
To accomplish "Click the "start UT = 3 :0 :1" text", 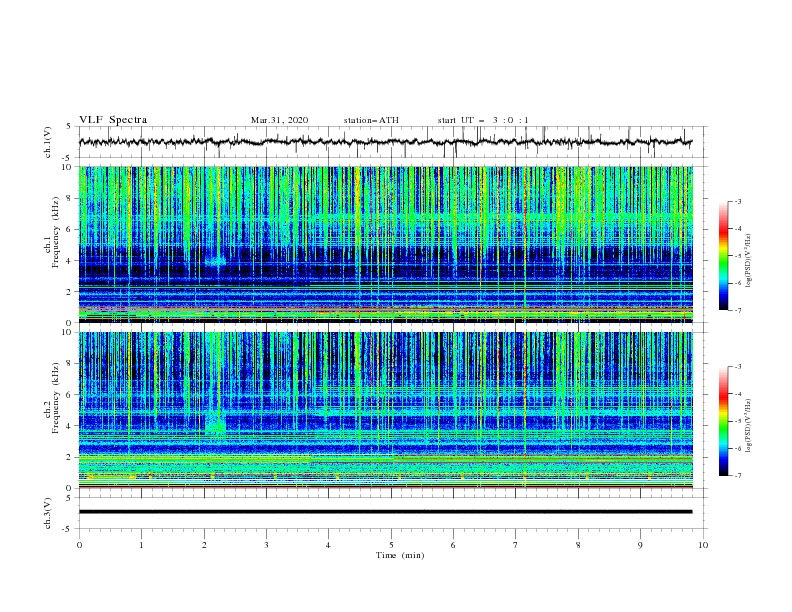I will click(x=483, y=120).
